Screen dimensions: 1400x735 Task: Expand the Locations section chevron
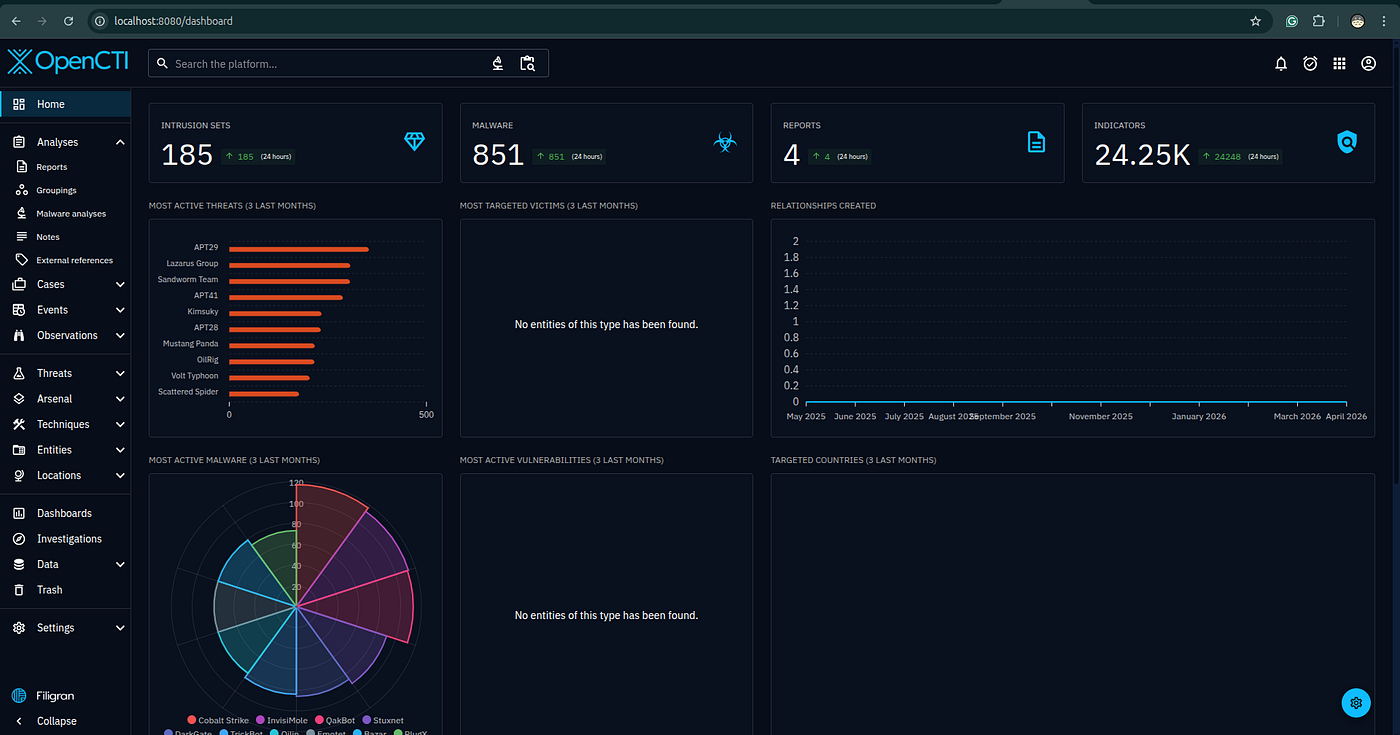(x=120, y=475)
